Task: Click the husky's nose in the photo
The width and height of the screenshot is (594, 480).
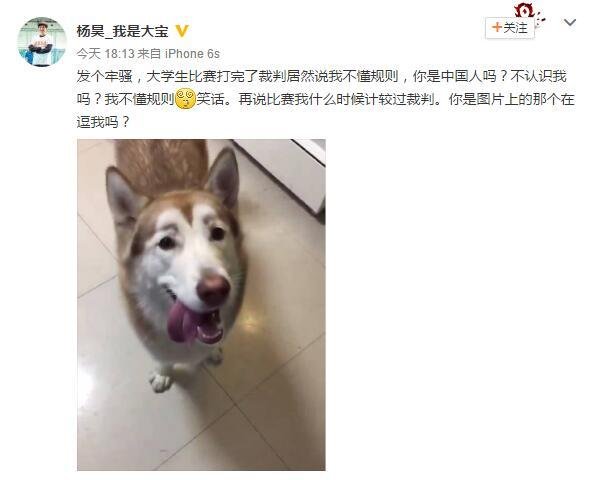Action: point(213,289)
